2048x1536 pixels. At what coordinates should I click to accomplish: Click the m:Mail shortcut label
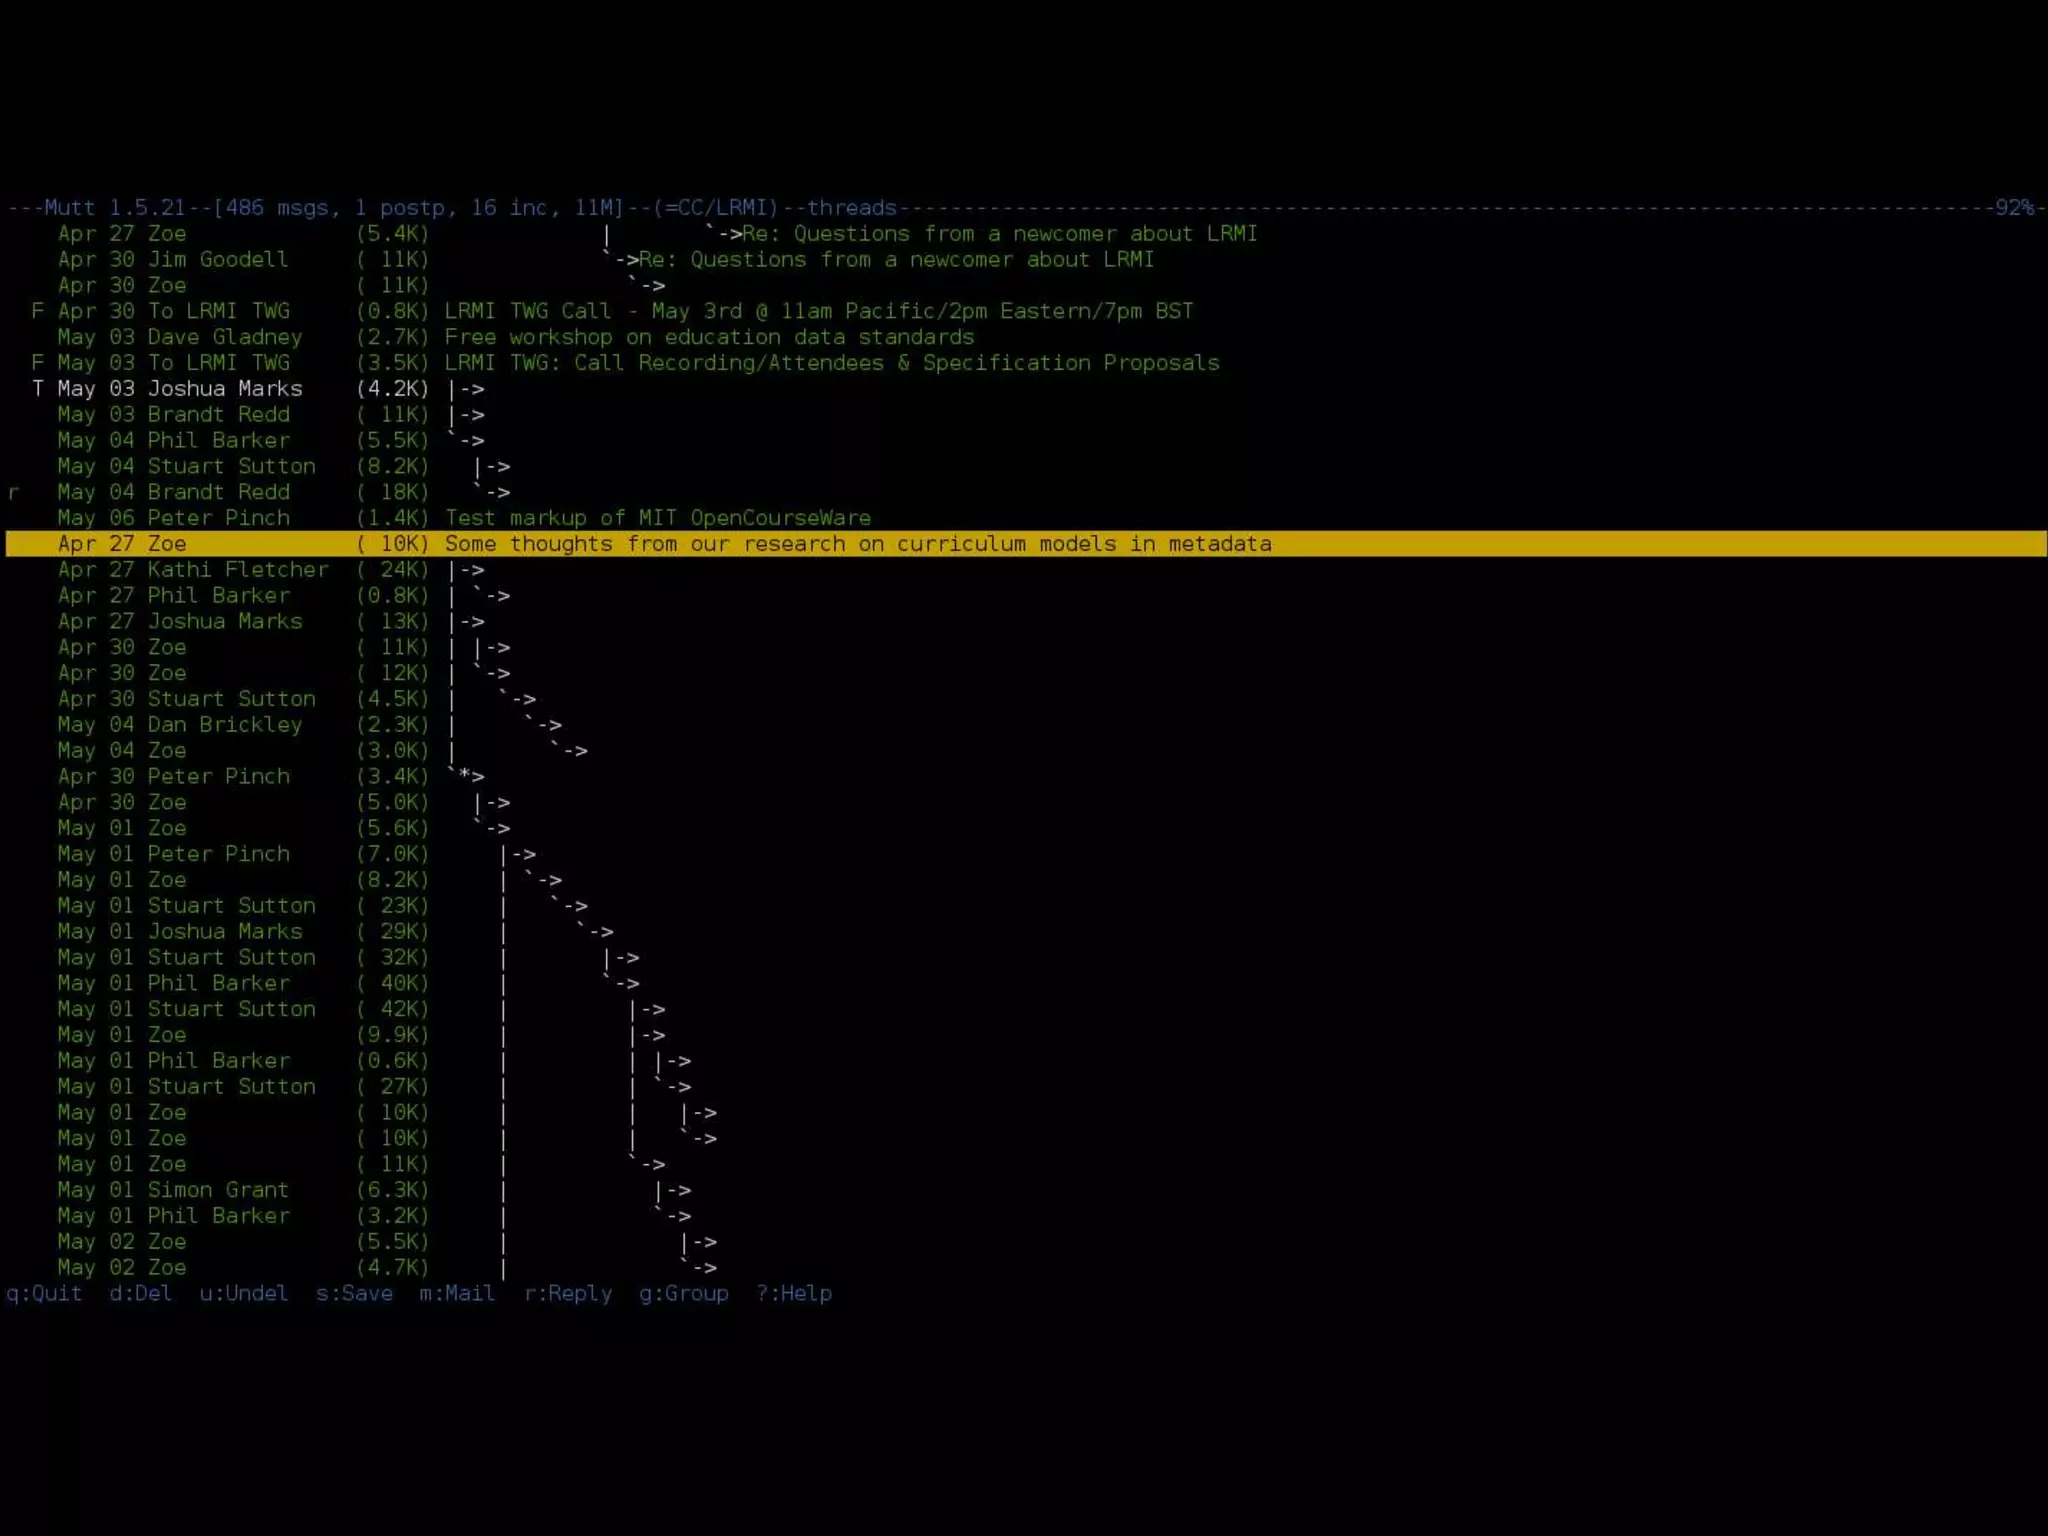click(x=457, y=1293)
